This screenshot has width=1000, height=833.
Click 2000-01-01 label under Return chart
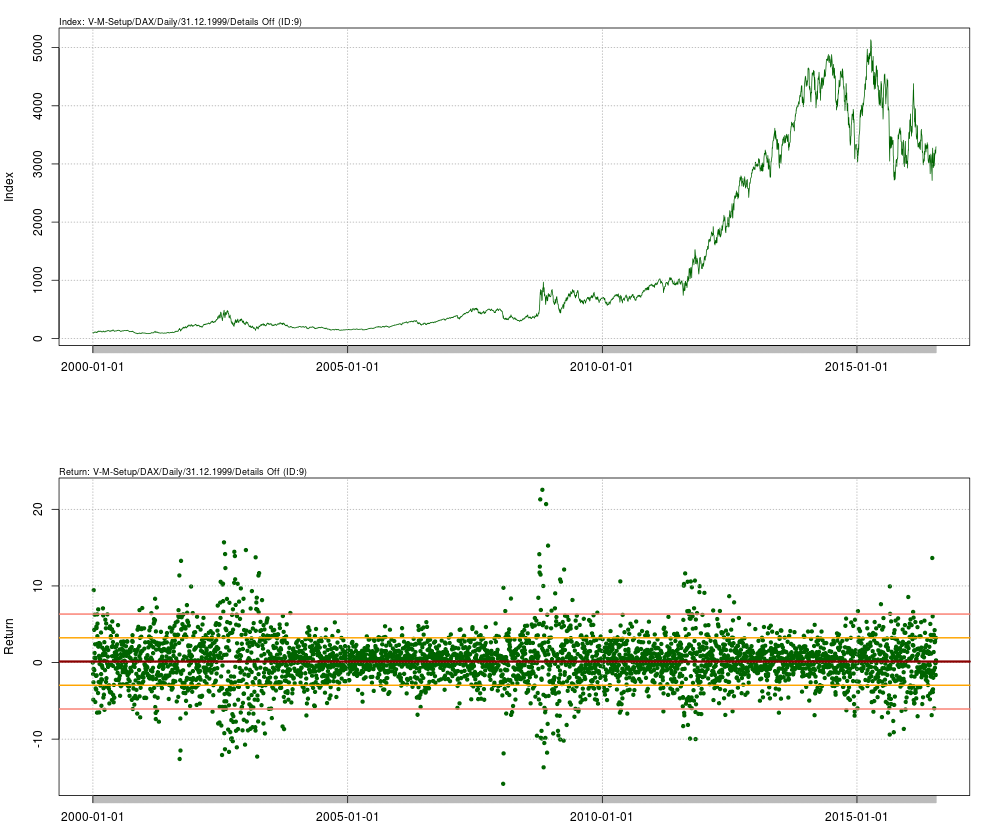92,816
